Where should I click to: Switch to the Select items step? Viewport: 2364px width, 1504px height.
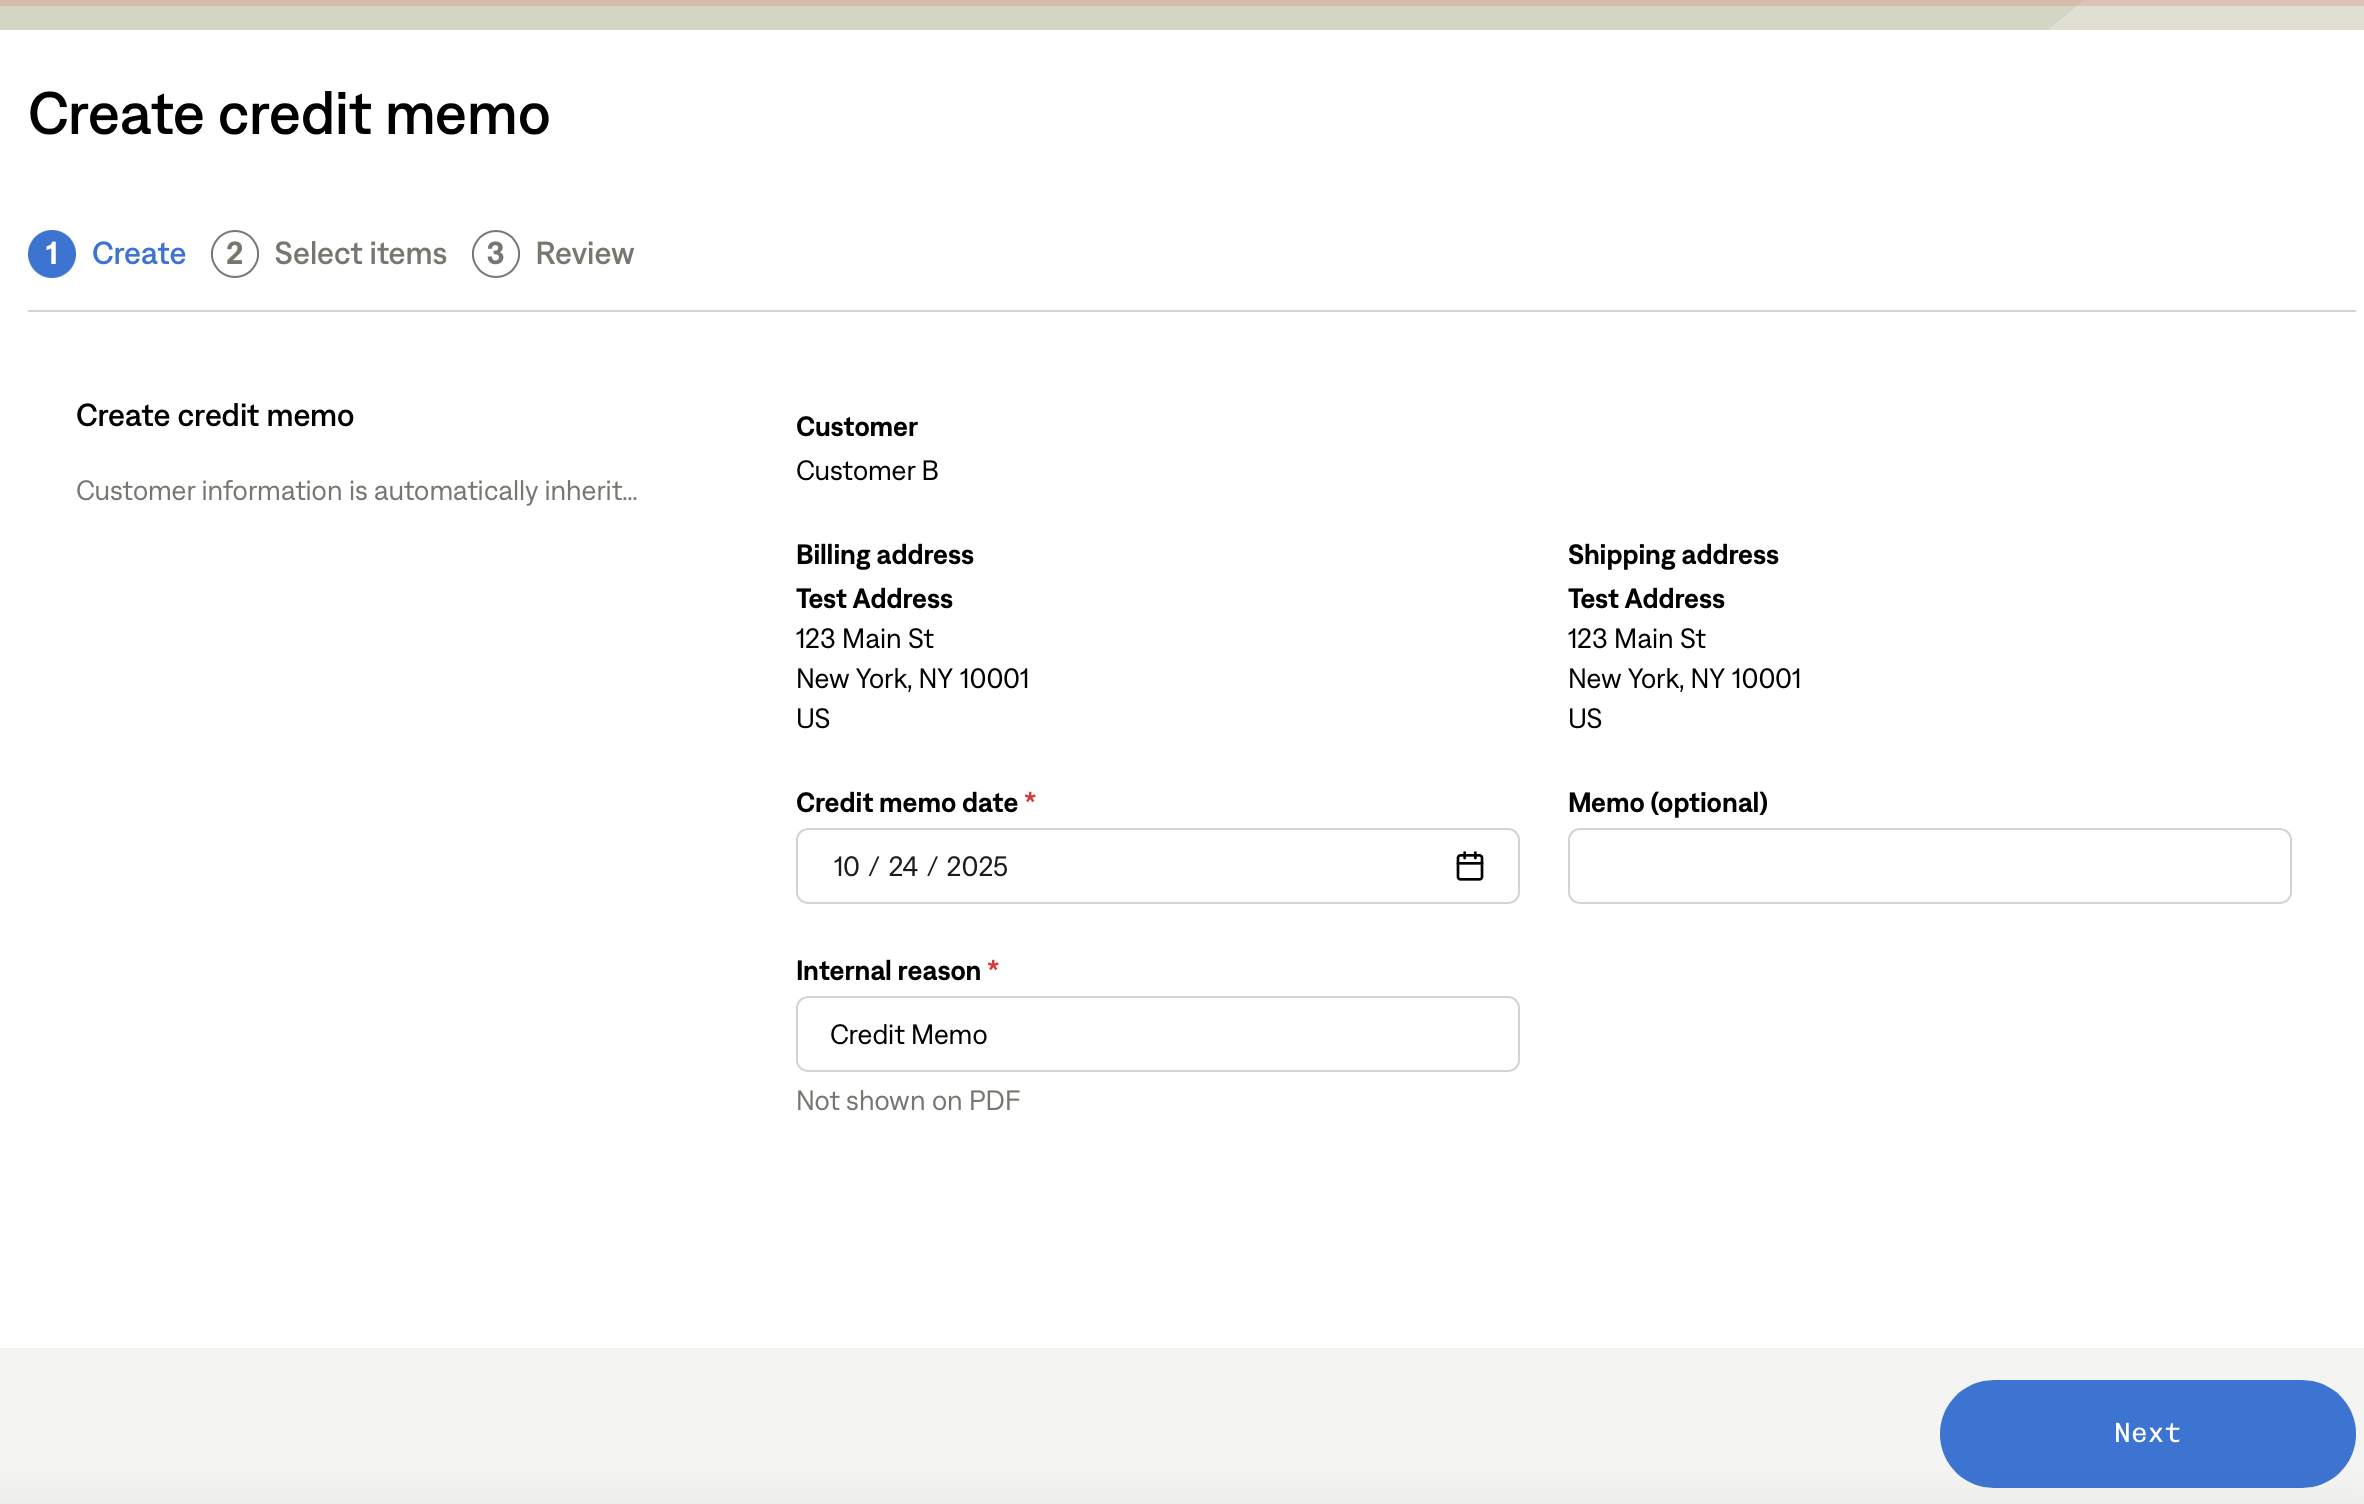[360, 254]
